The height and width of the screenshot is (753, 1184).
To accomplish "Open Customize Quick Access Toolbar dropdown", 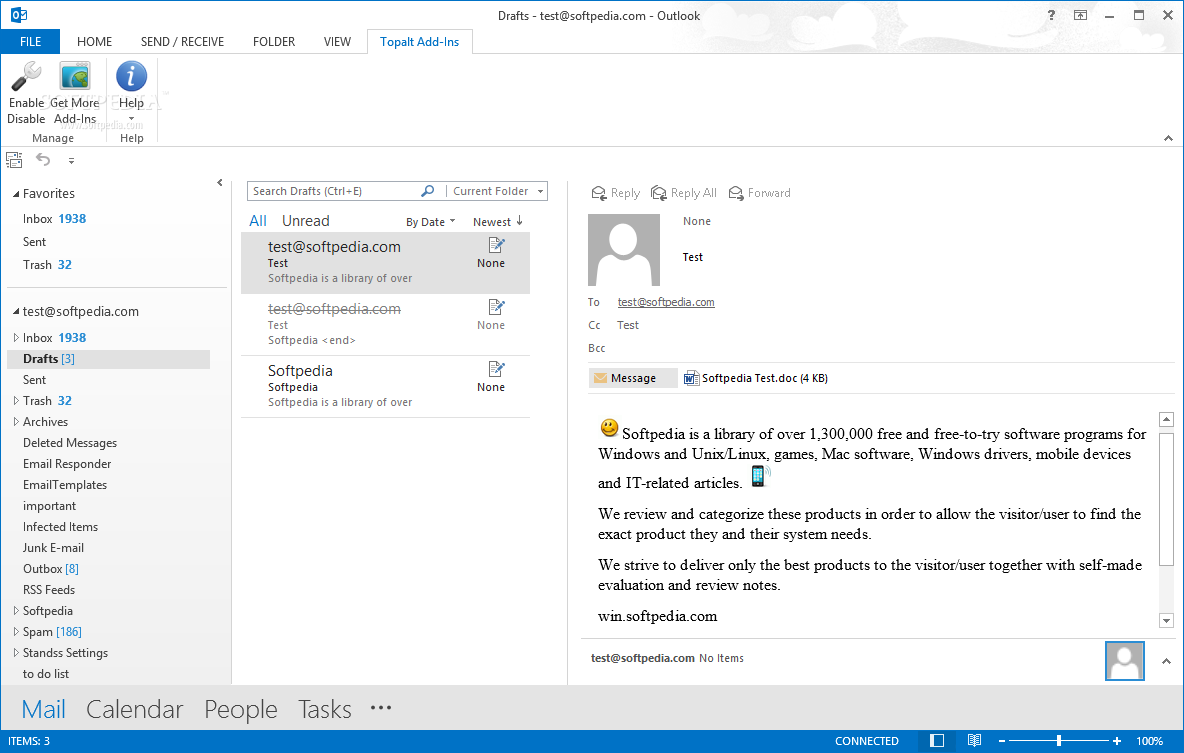I will click(71, 161).
